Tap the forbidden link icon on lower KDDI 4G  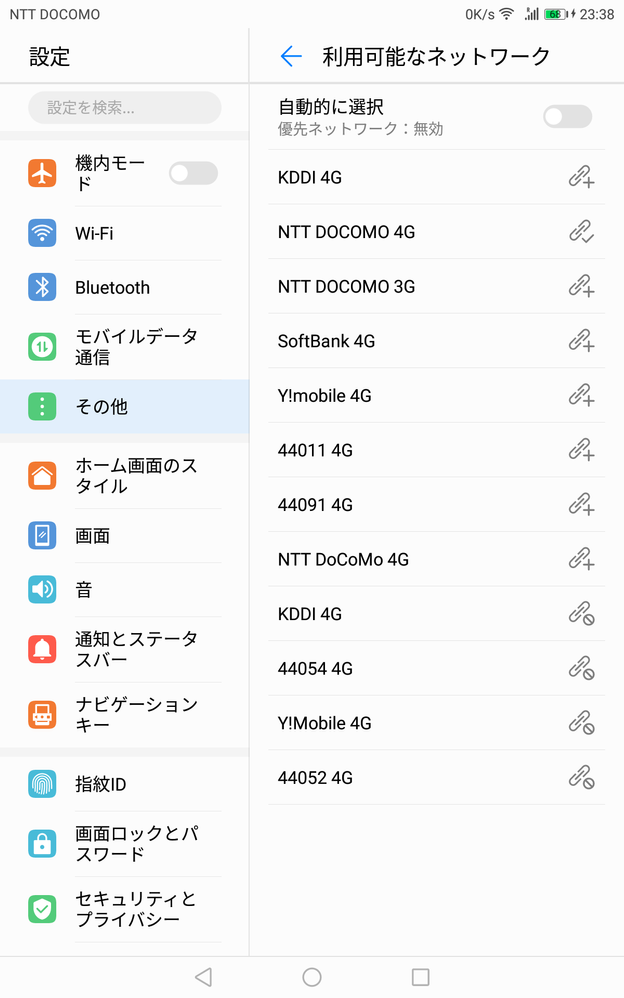(x=581, y=614)
